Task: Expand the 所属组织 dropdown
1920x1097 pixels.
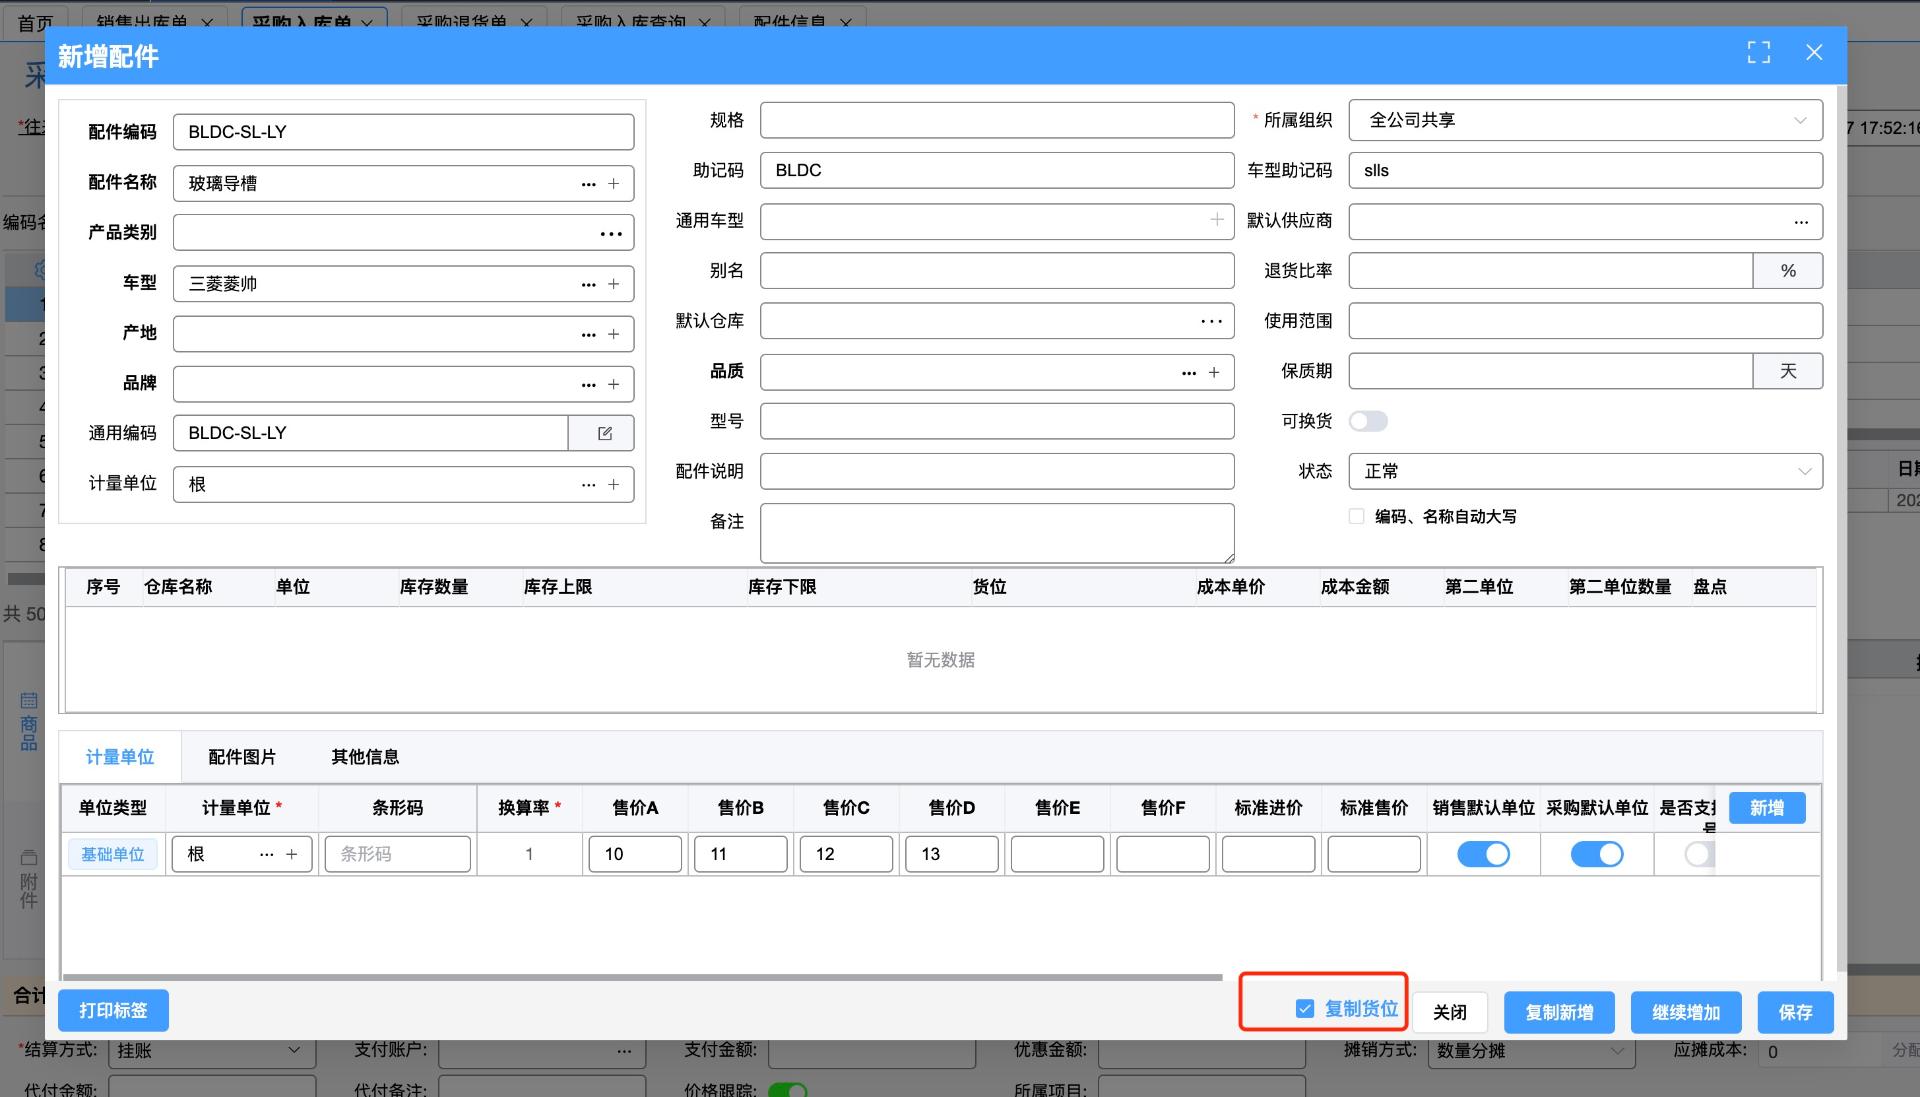Action: [1586, 120]
